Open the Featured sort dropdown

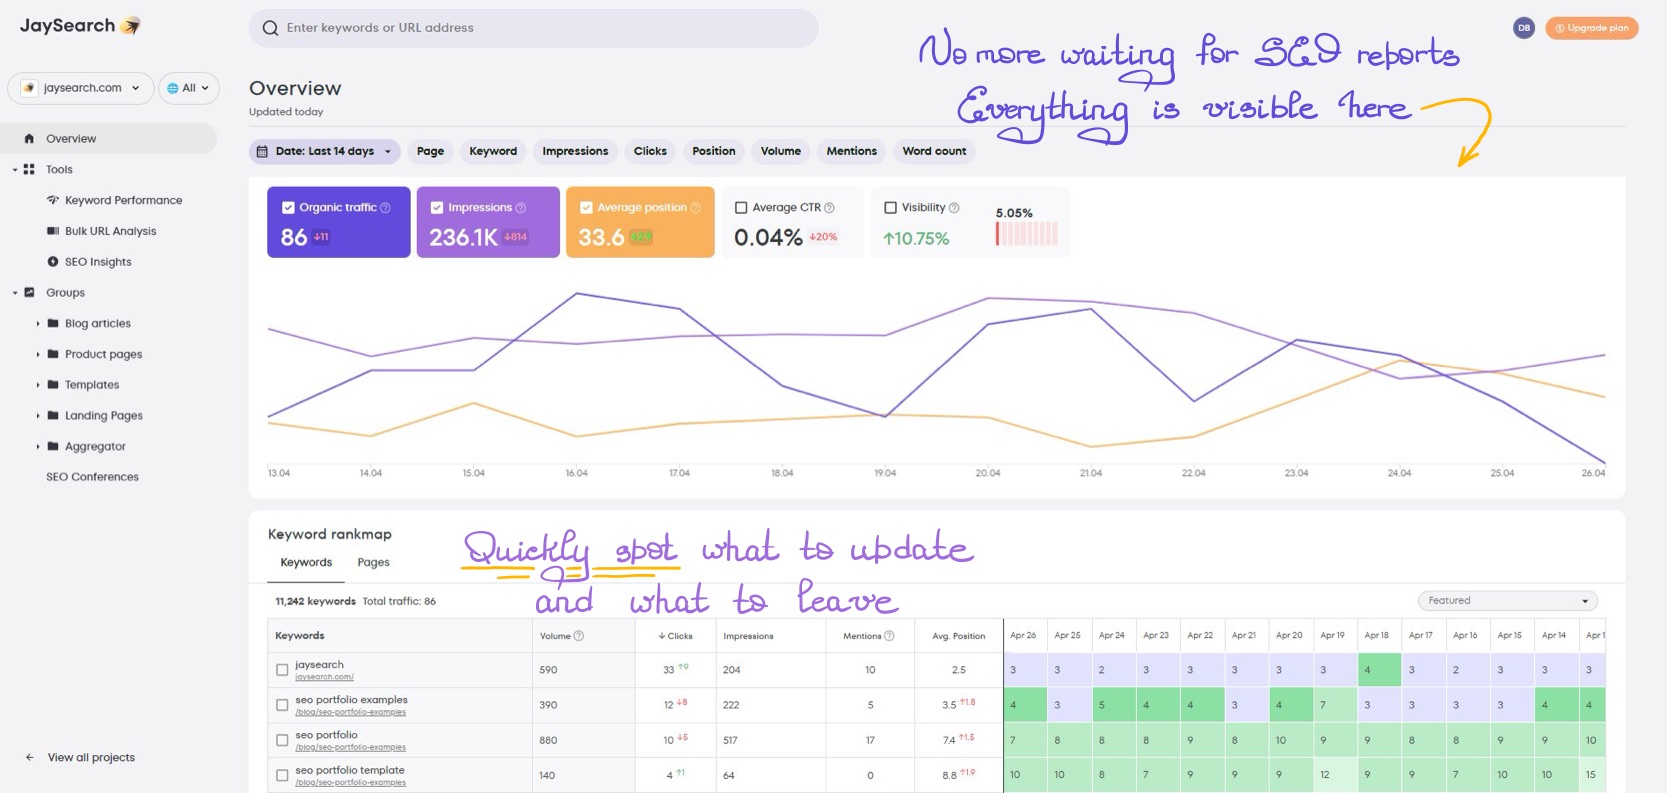[1507, 601]
